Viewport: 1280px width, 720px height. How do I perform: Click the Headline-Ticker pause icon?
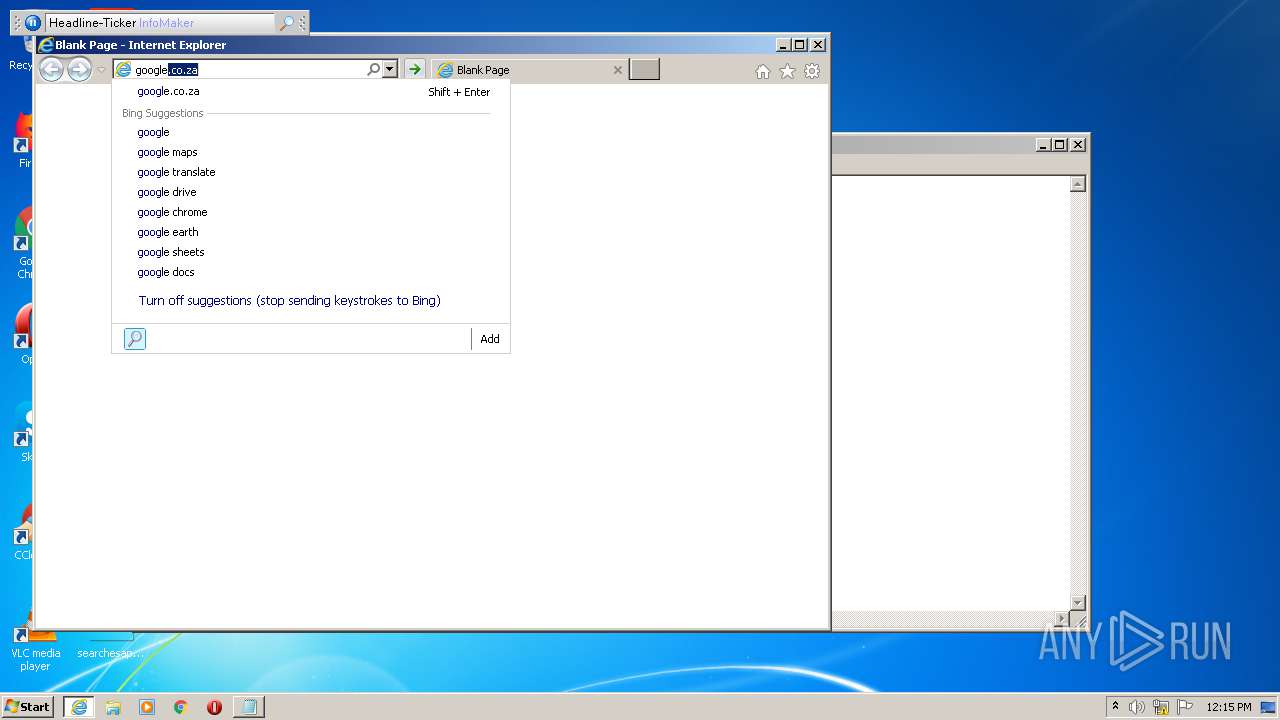32,22
